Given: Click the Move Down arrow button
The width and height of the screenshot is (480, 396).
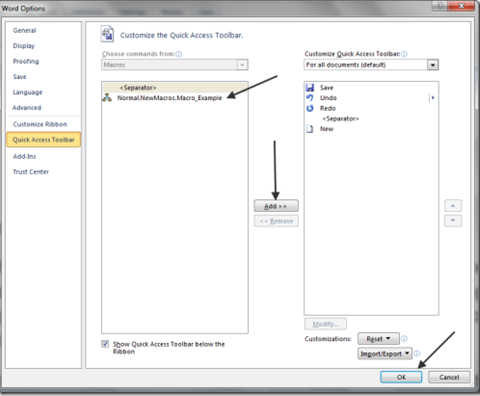Looking at the screenshot, I should pyautogui.click(x=453, y=220).
